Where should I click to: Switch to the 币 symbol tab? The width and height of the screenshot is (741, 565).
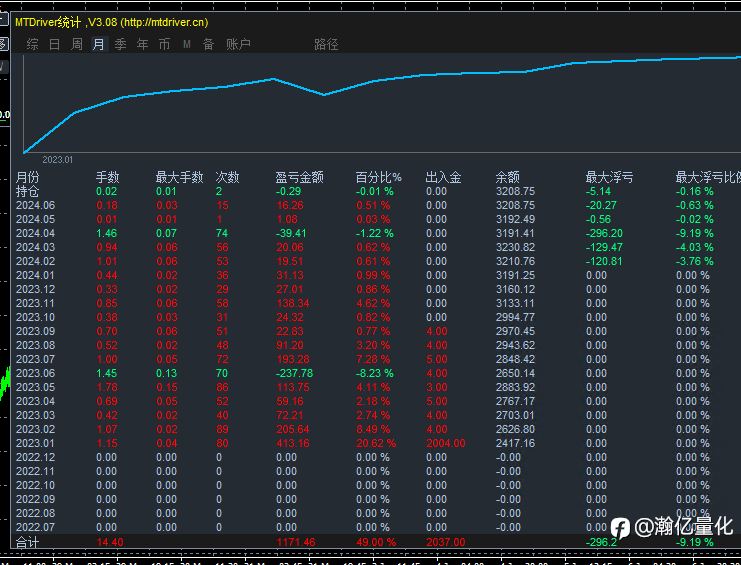click(164, 44)
